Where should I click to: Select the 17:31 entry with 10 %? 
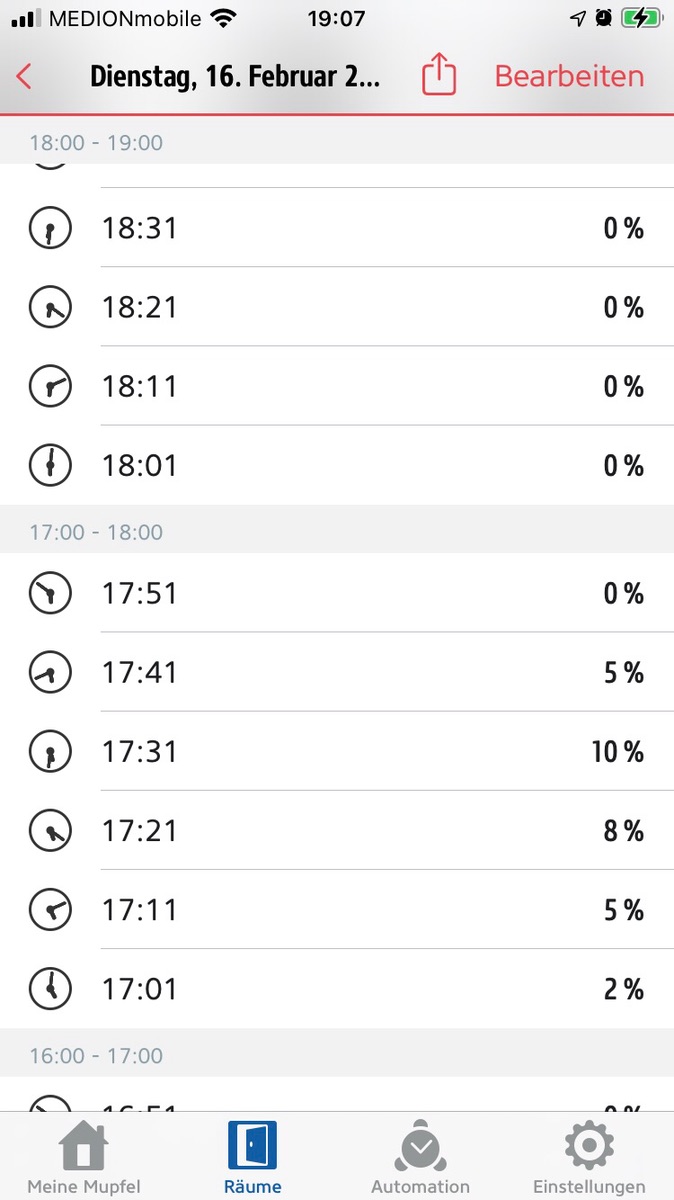pyautogui.click(x=337, y=752)
